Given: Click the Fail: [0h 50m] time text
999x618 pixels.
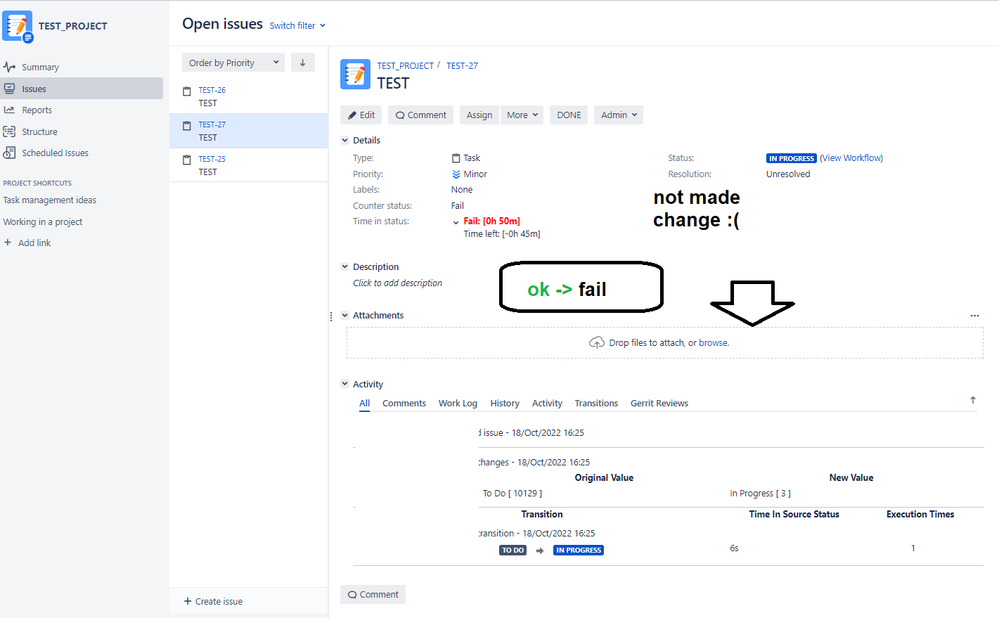Looking at the screenshot, I should pyautogui.click(x=492, y=221).
